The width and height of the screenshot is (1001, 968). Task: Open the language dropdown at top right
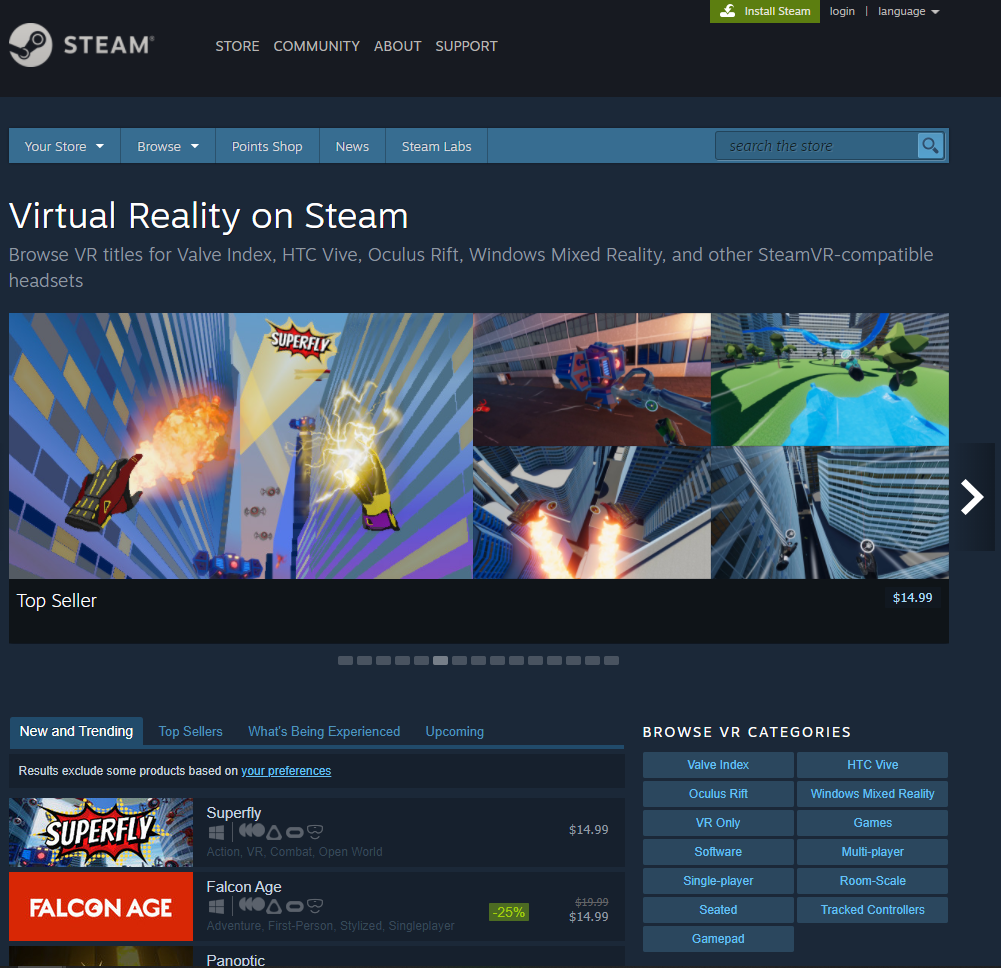coord(908,11)
